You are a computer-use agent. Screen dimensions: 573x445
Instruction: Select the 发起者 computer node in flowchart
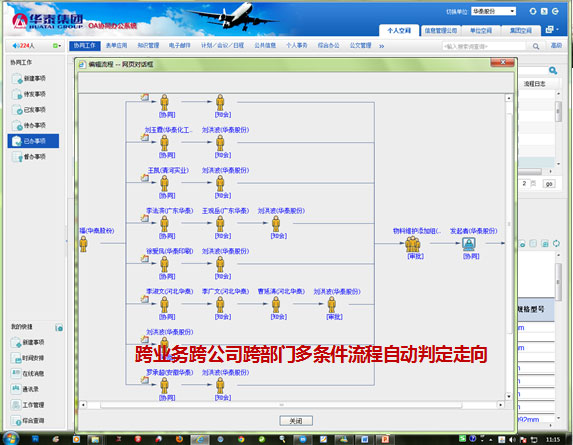click(468, 244)
